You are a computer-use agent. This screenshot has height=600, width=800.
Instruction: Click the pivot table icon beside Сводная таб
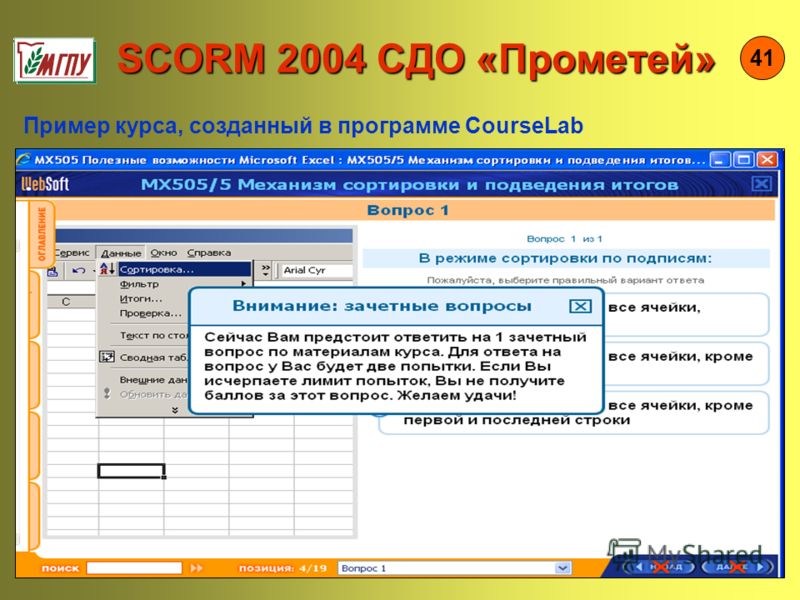point(107,357)
